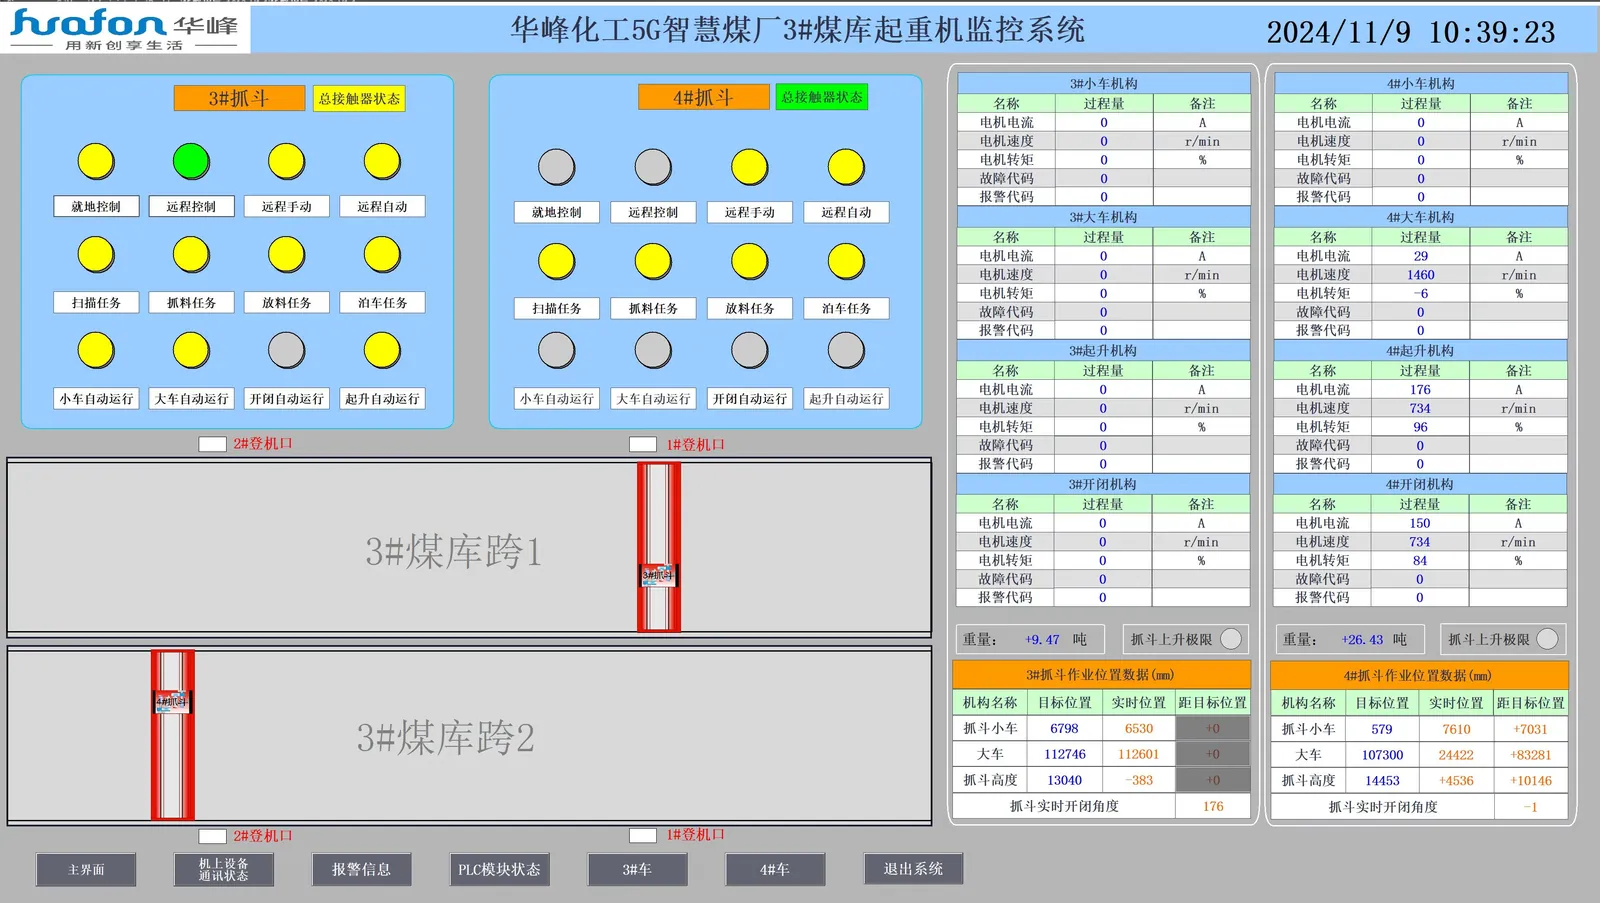Click the 4#抓斗 crane icon in 煤库跨2
The image size is (1600, 903).
pos(172,702)
